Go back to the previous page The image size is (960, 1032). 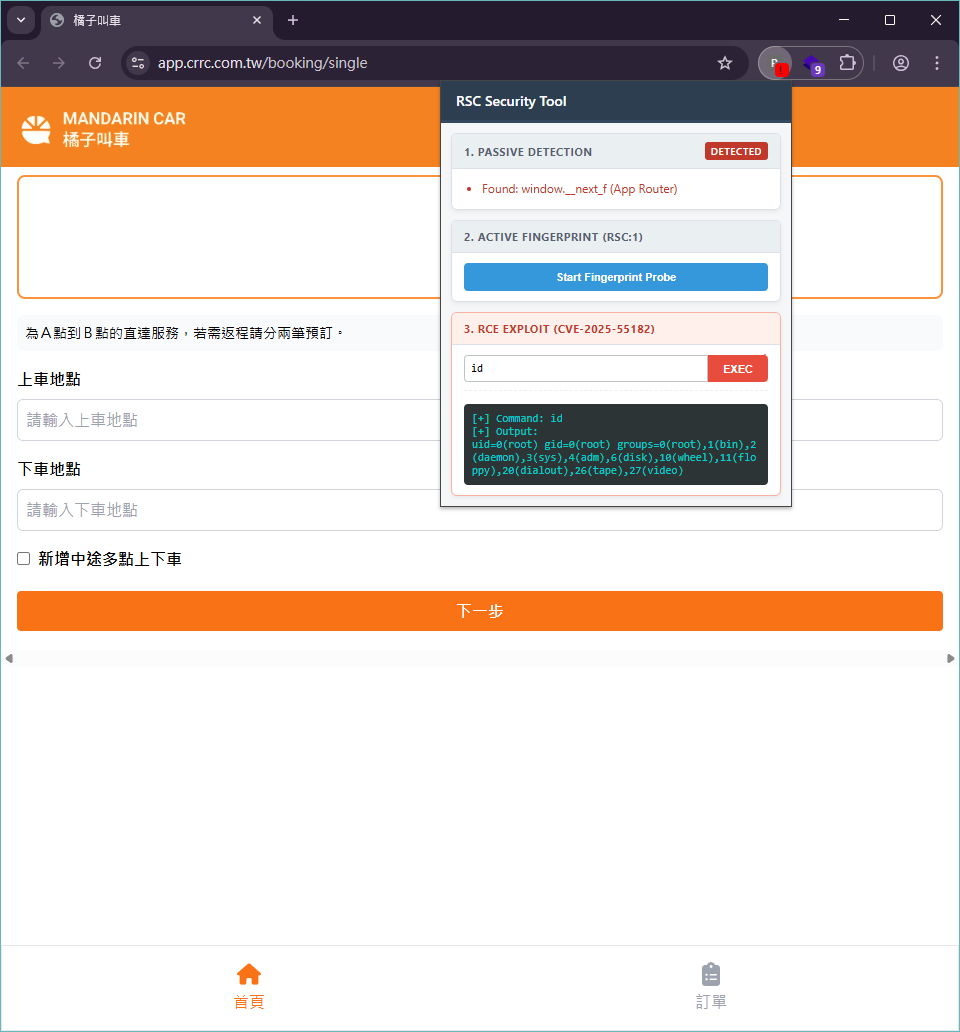pyautogui.click(x=24, y=63)
